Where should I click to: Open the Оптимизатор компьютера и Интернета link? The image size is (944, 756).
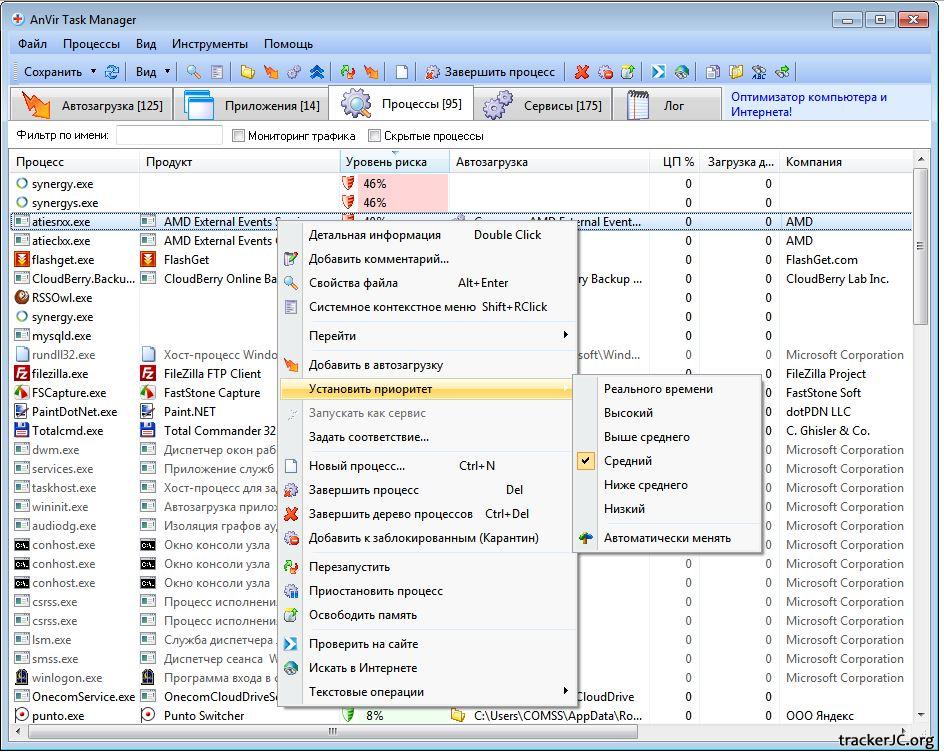coord(808,104)
